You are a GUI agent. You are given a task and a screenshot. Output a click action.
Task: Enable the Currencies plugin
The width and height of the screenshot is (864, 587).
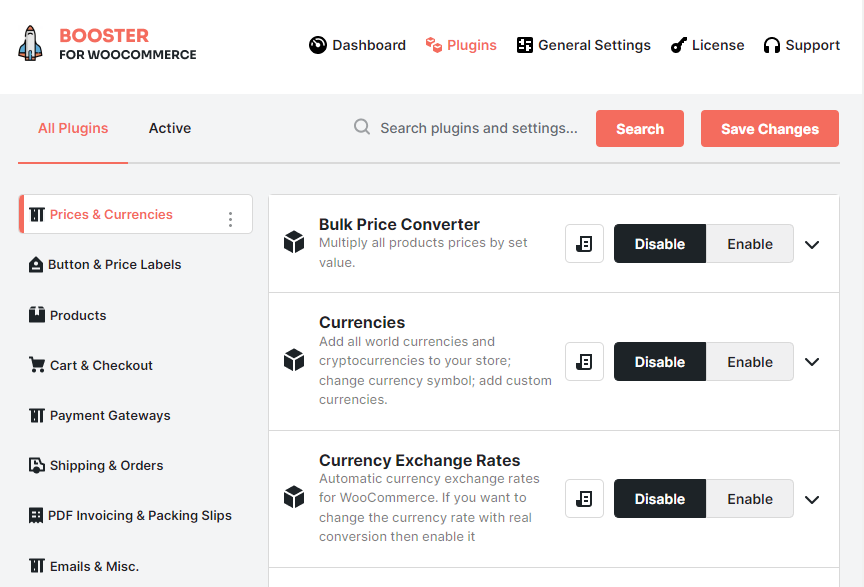(x=749, y=362)
